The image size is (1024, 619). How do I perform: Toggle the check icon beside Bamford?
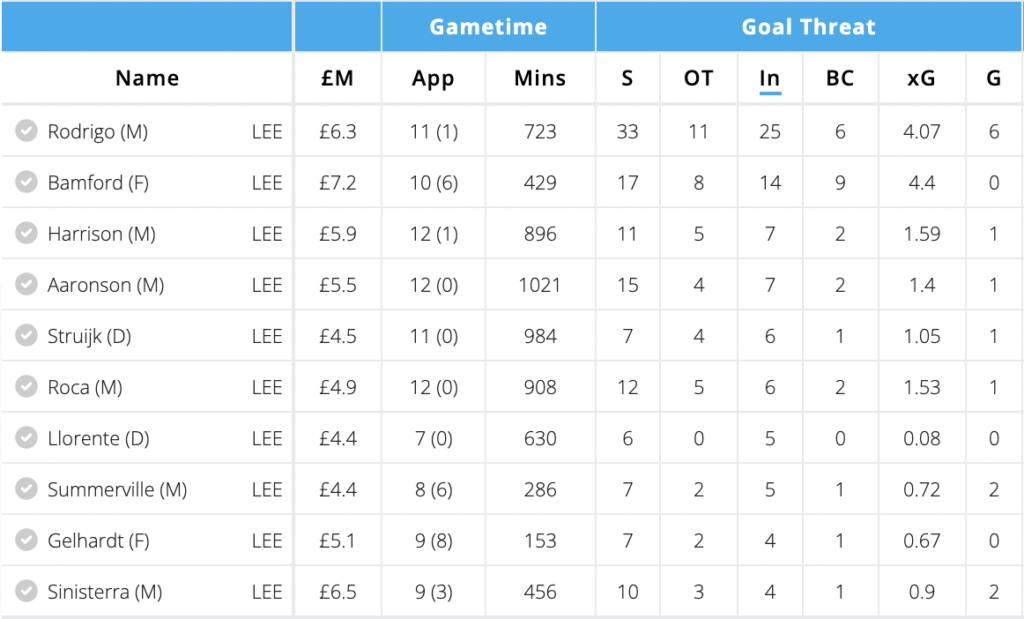(26, 182)
